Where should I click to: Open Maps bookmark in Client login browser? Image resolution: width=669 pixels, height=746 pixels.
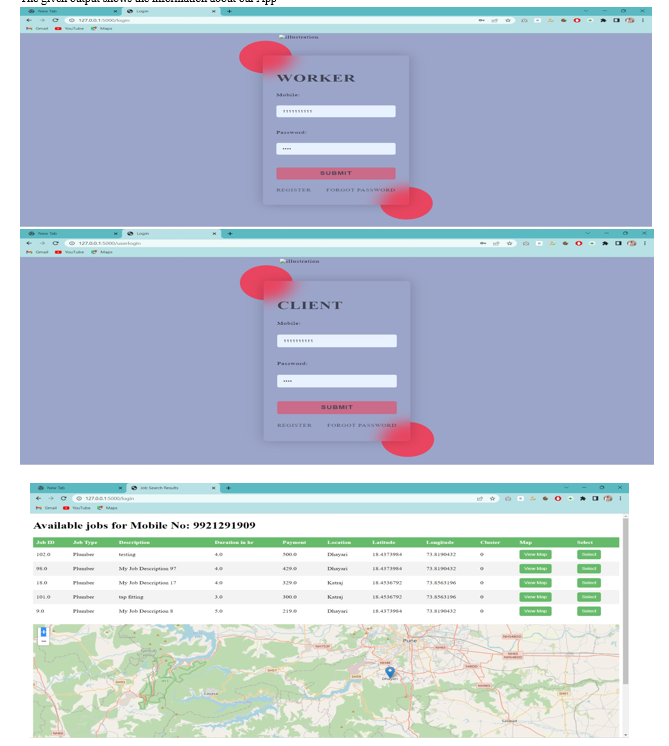[x=102, y=252]
